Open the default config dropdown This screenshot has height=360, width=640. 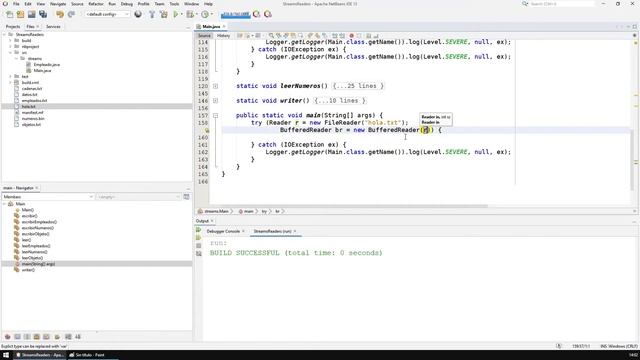(x=107, y=14)
